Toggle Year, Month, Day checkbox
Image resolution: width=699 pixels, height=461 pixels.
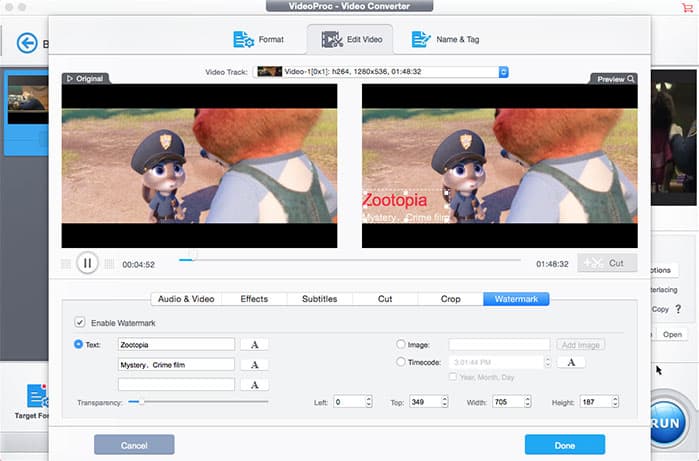(453, 377)
